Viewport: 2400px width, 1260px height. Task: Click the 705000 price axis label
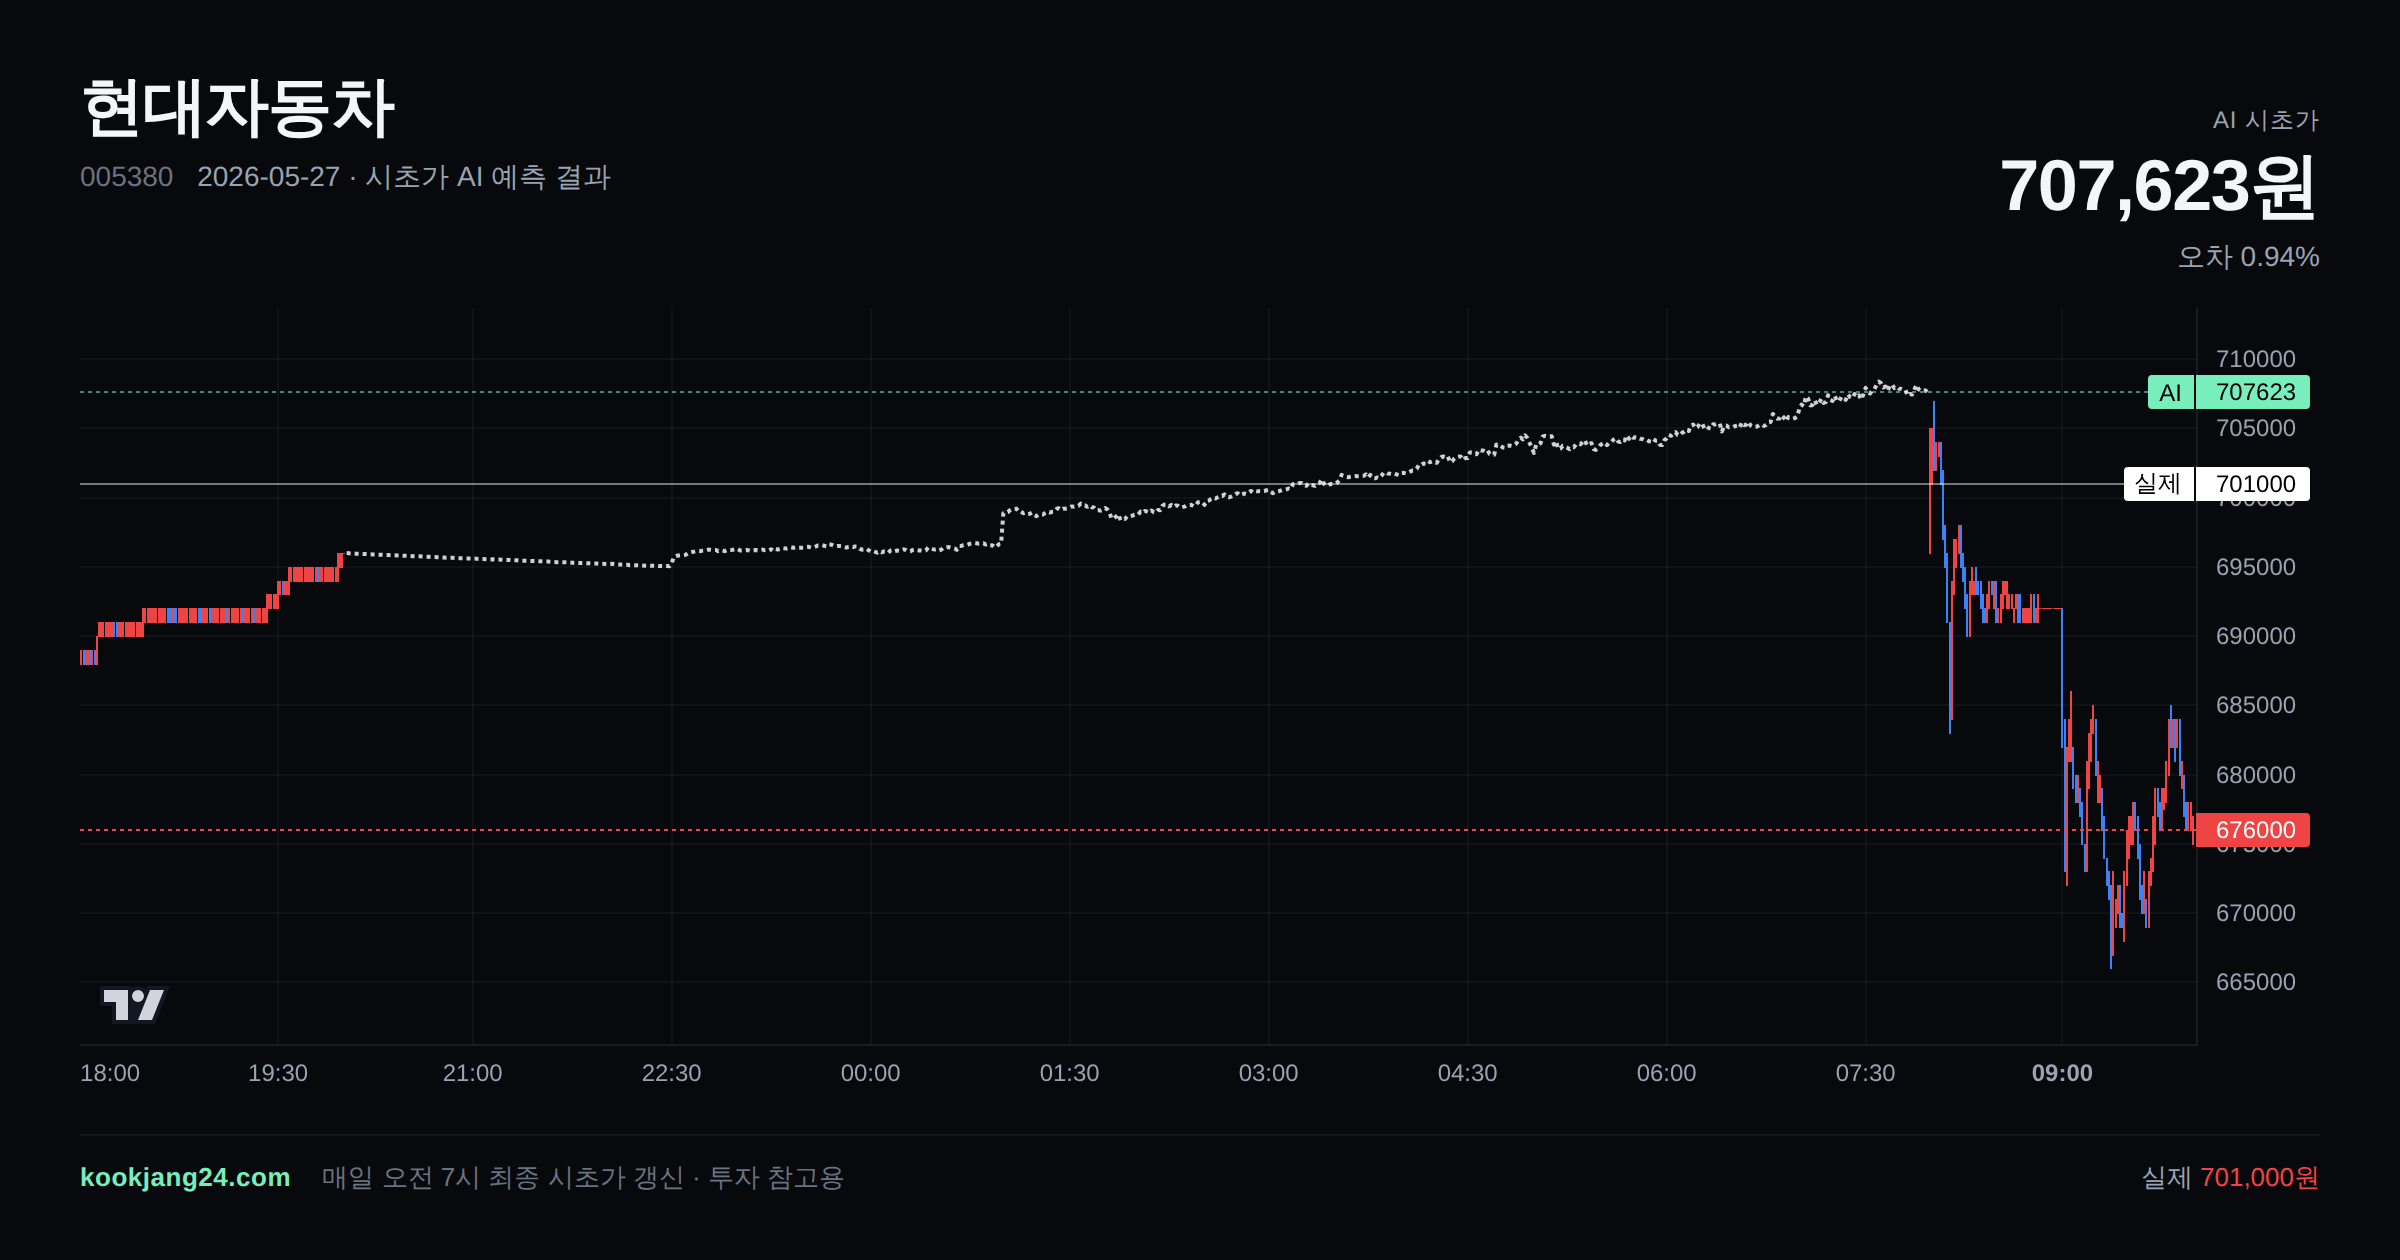pos(2255,428)
